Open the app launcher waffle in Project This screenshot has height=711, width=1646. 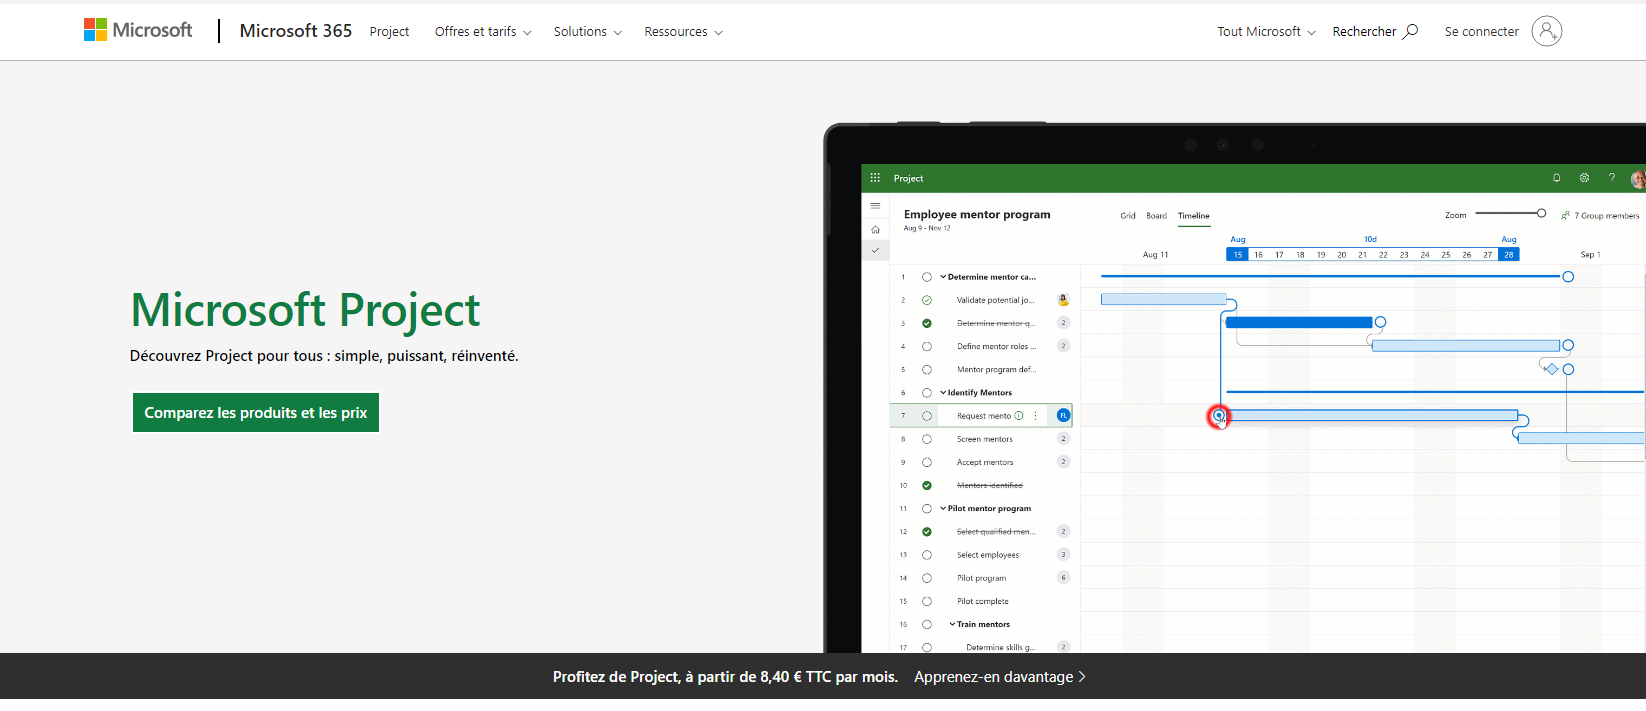coord(875,178)
